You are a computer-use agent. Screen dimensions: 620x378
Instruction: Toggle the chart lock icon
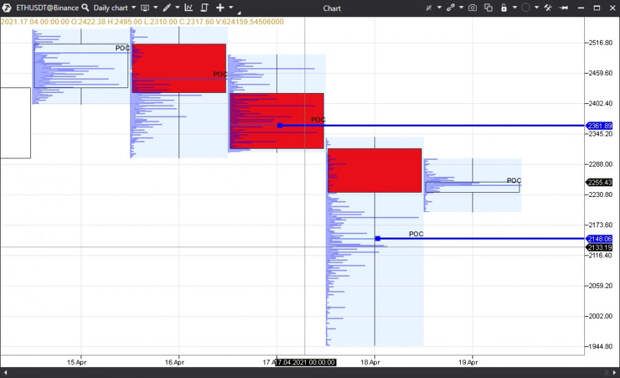click(504, 8)
